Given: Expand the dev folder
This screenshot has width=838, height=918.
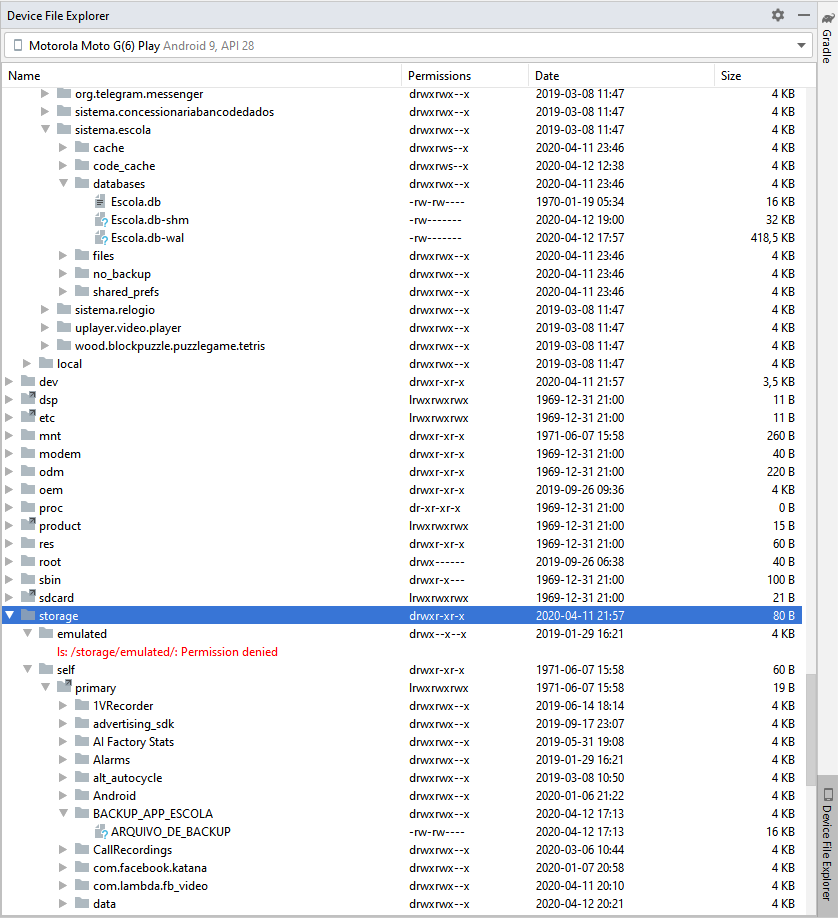Looking at the screenshot, I should 9,382.
